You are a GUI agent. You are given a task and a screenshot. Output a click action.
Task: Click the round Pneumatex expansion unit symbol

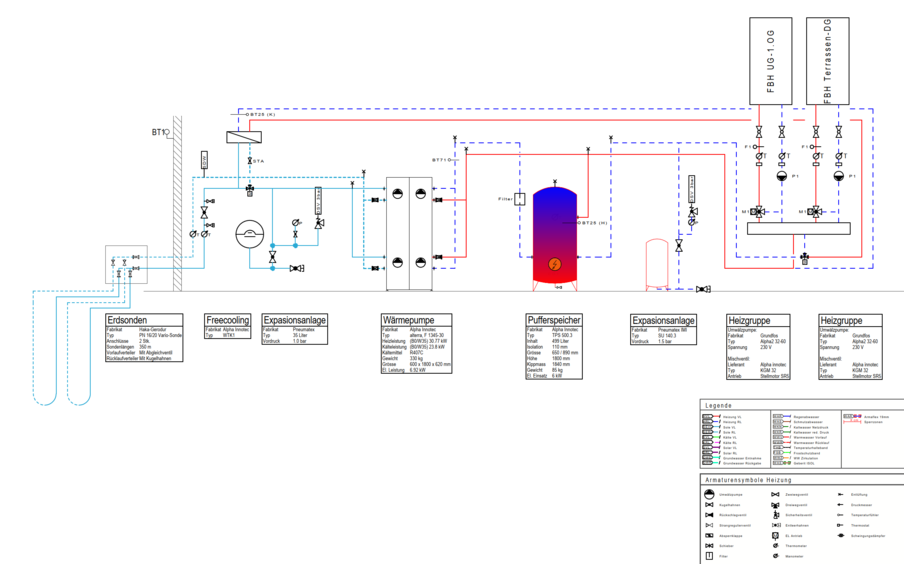pos(250,235)
